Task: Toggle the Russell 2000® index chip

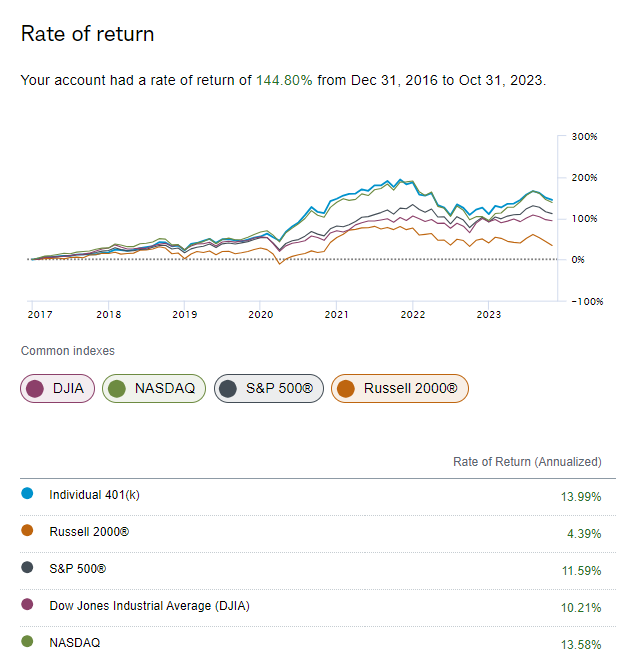Action: pos(400,389)
